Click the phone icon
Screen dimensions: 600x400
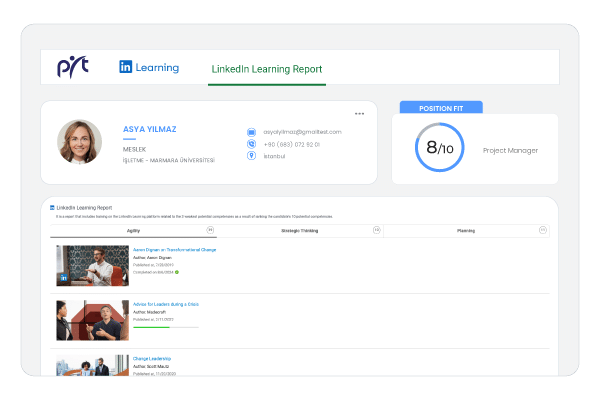pyautogui.click(x=251, y=144)
